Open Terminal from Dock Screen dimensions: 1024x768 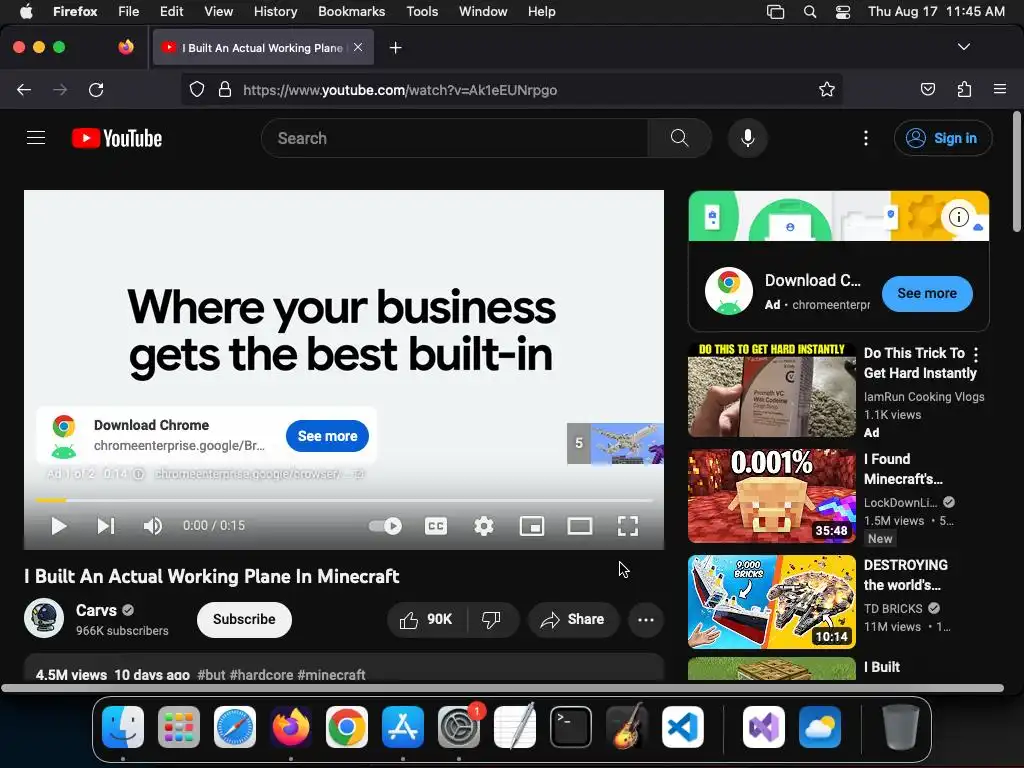coord(571,727)
